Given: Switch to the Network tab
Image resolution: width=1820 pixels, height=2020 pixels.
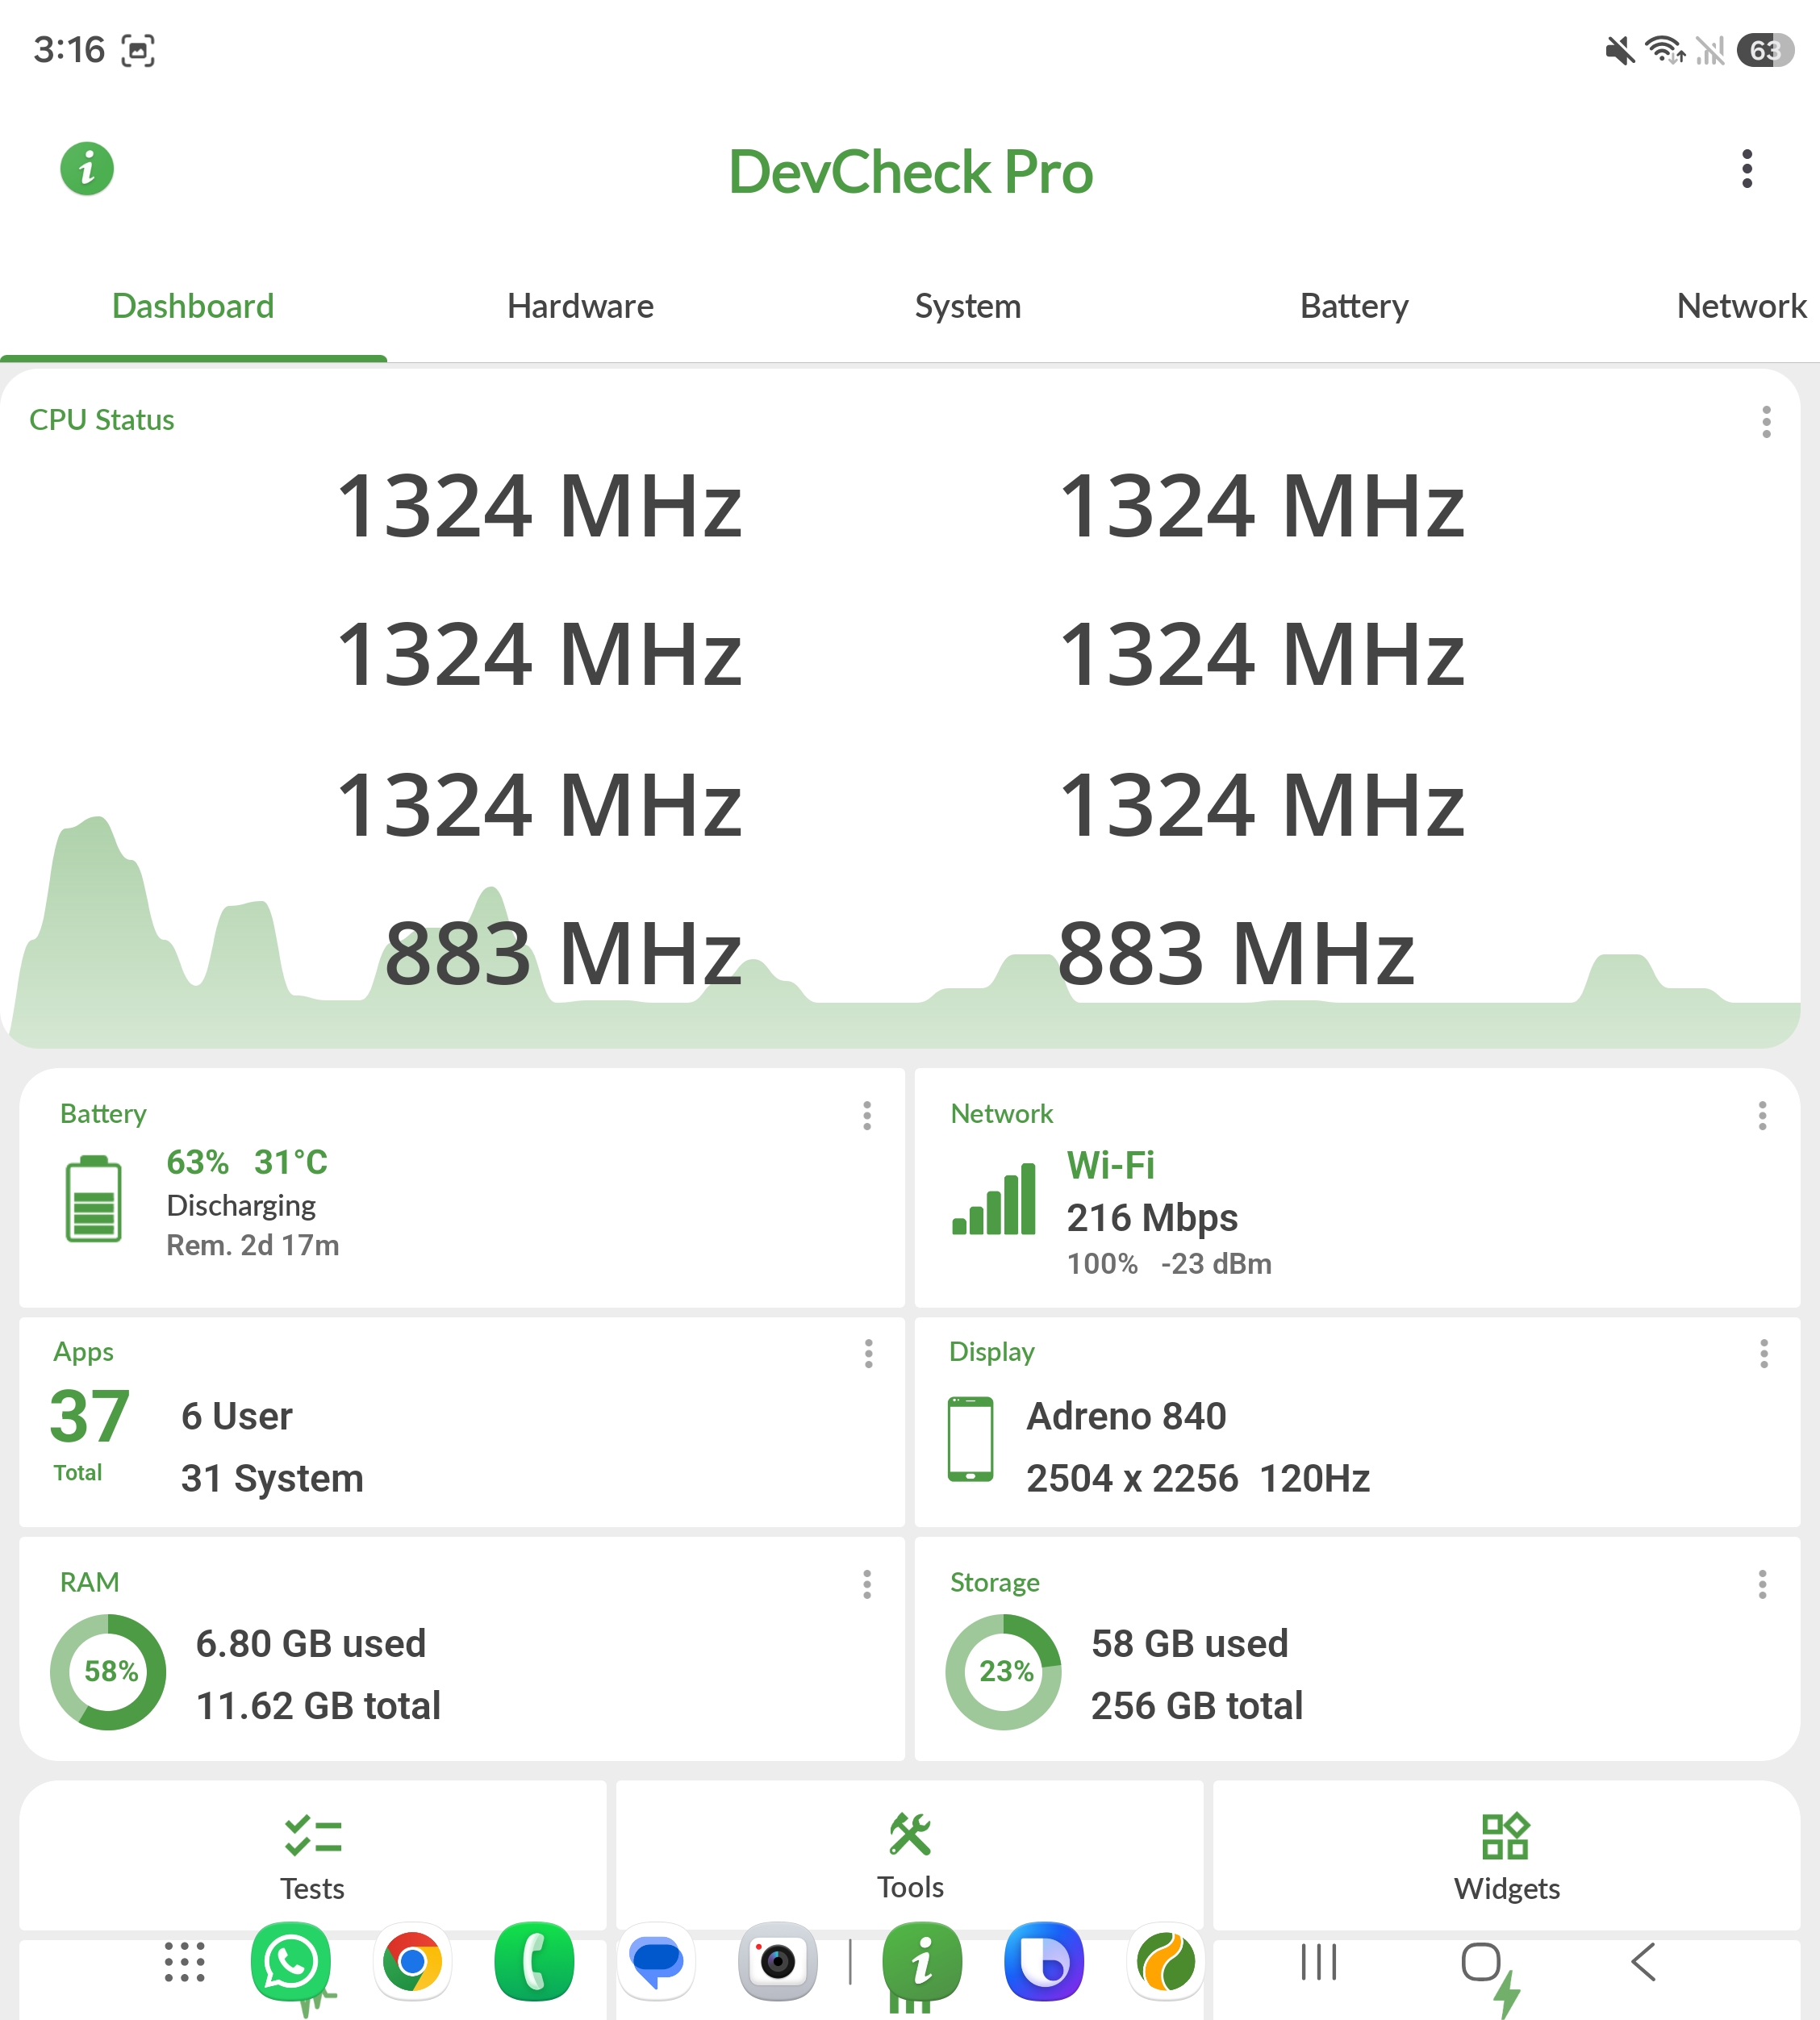Looking at the screenshot, I should [x=1741, y=306].
